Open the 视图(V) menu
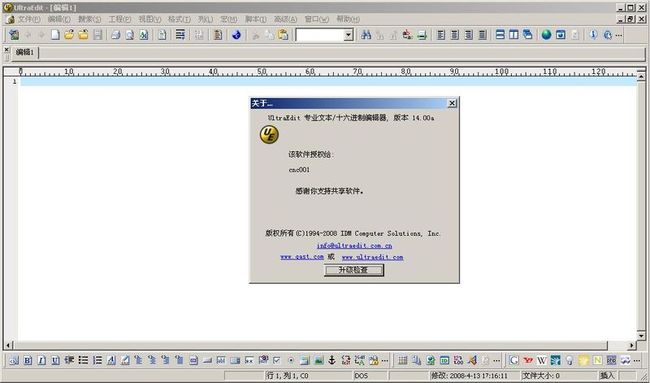The image size is (650, 383). tap(150, 19)
